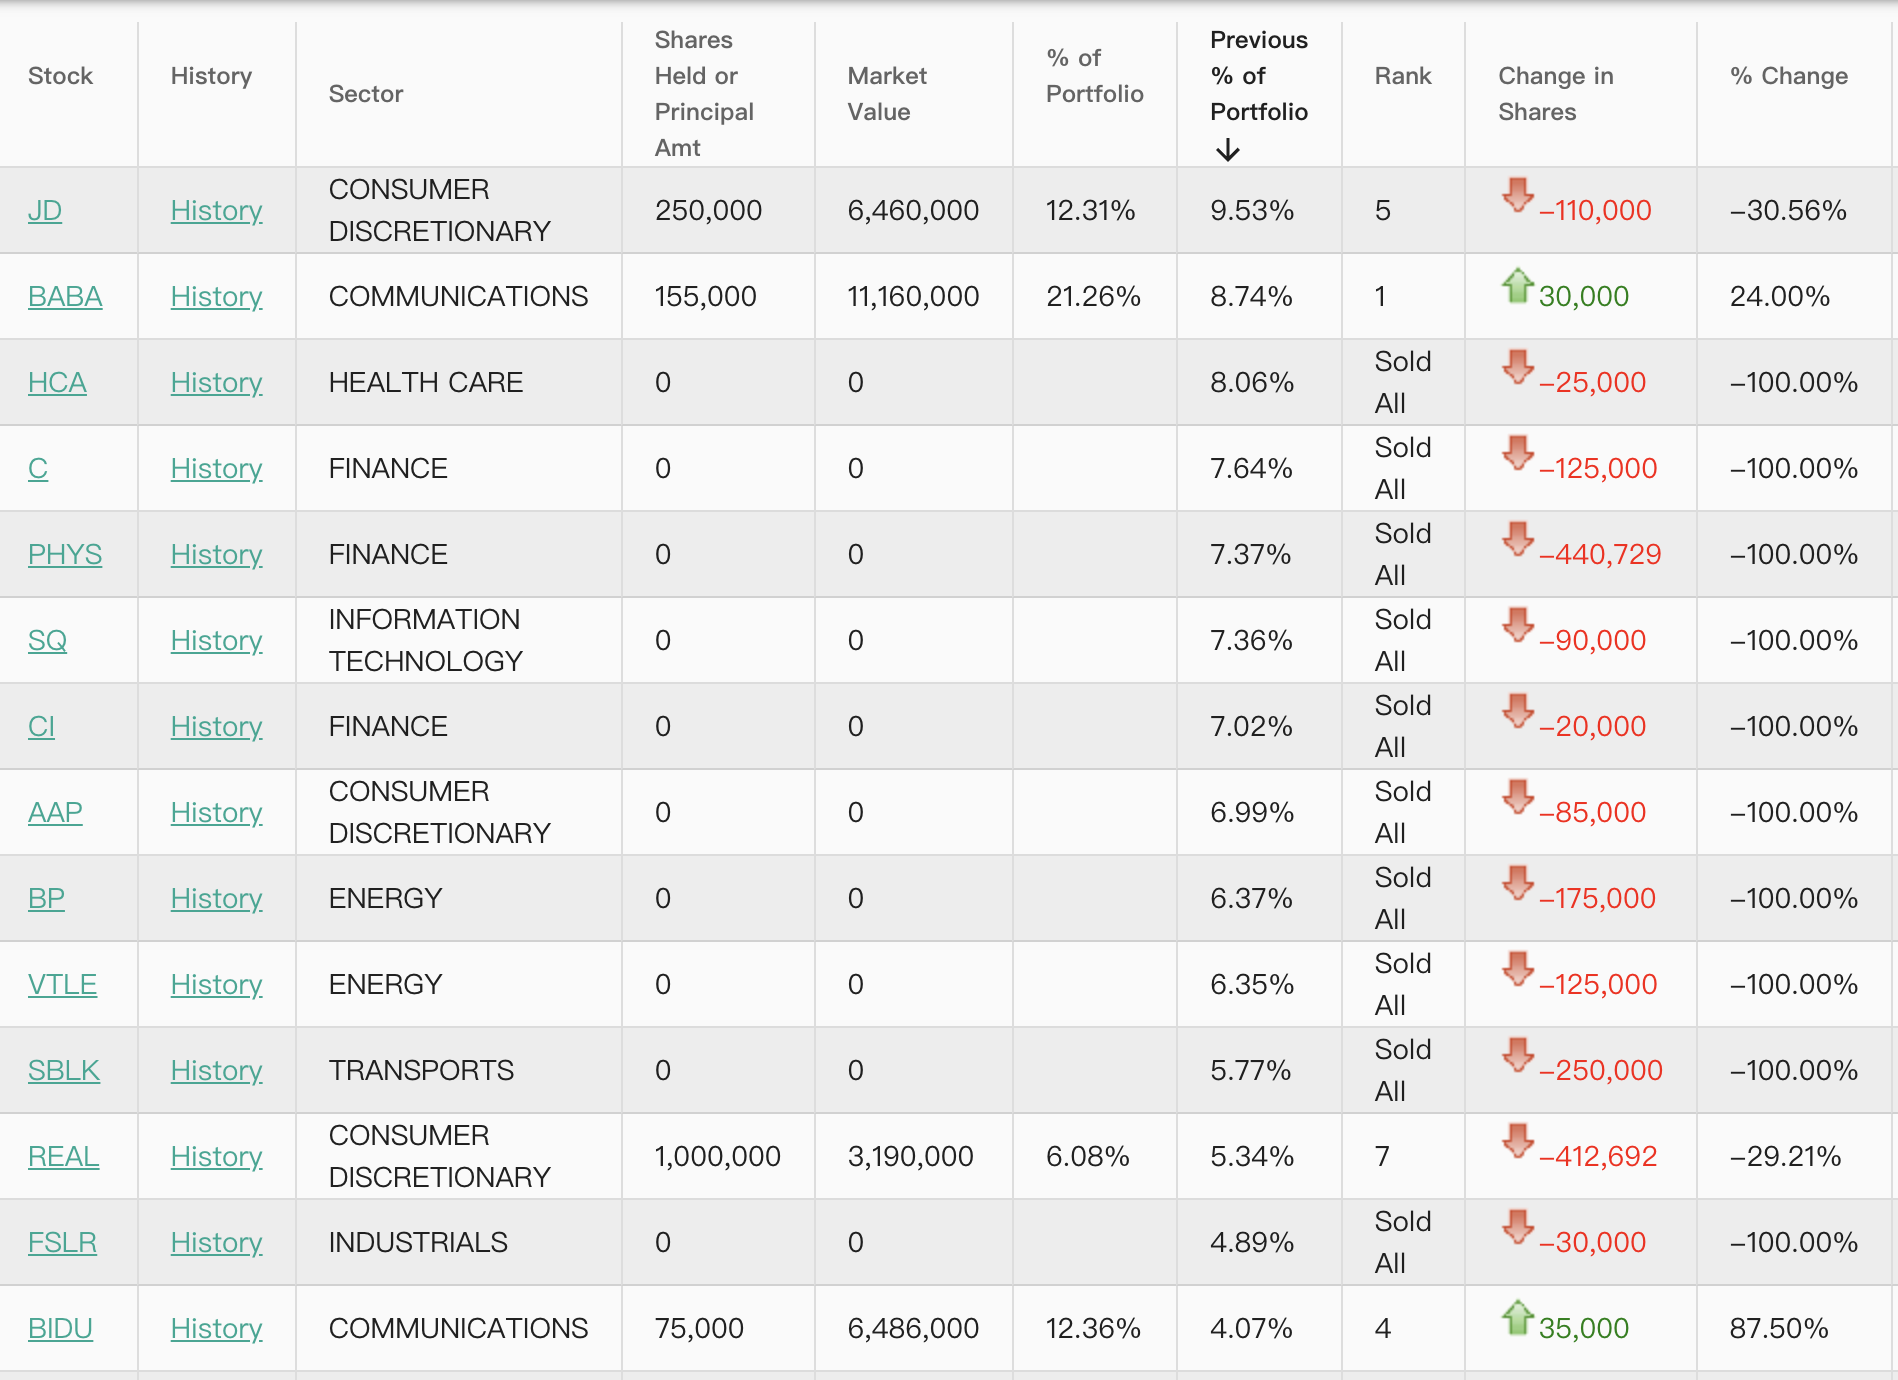Select the INDUSTRIALS sector cell
1898x1380 pixels.
(x=418, y=1242)
